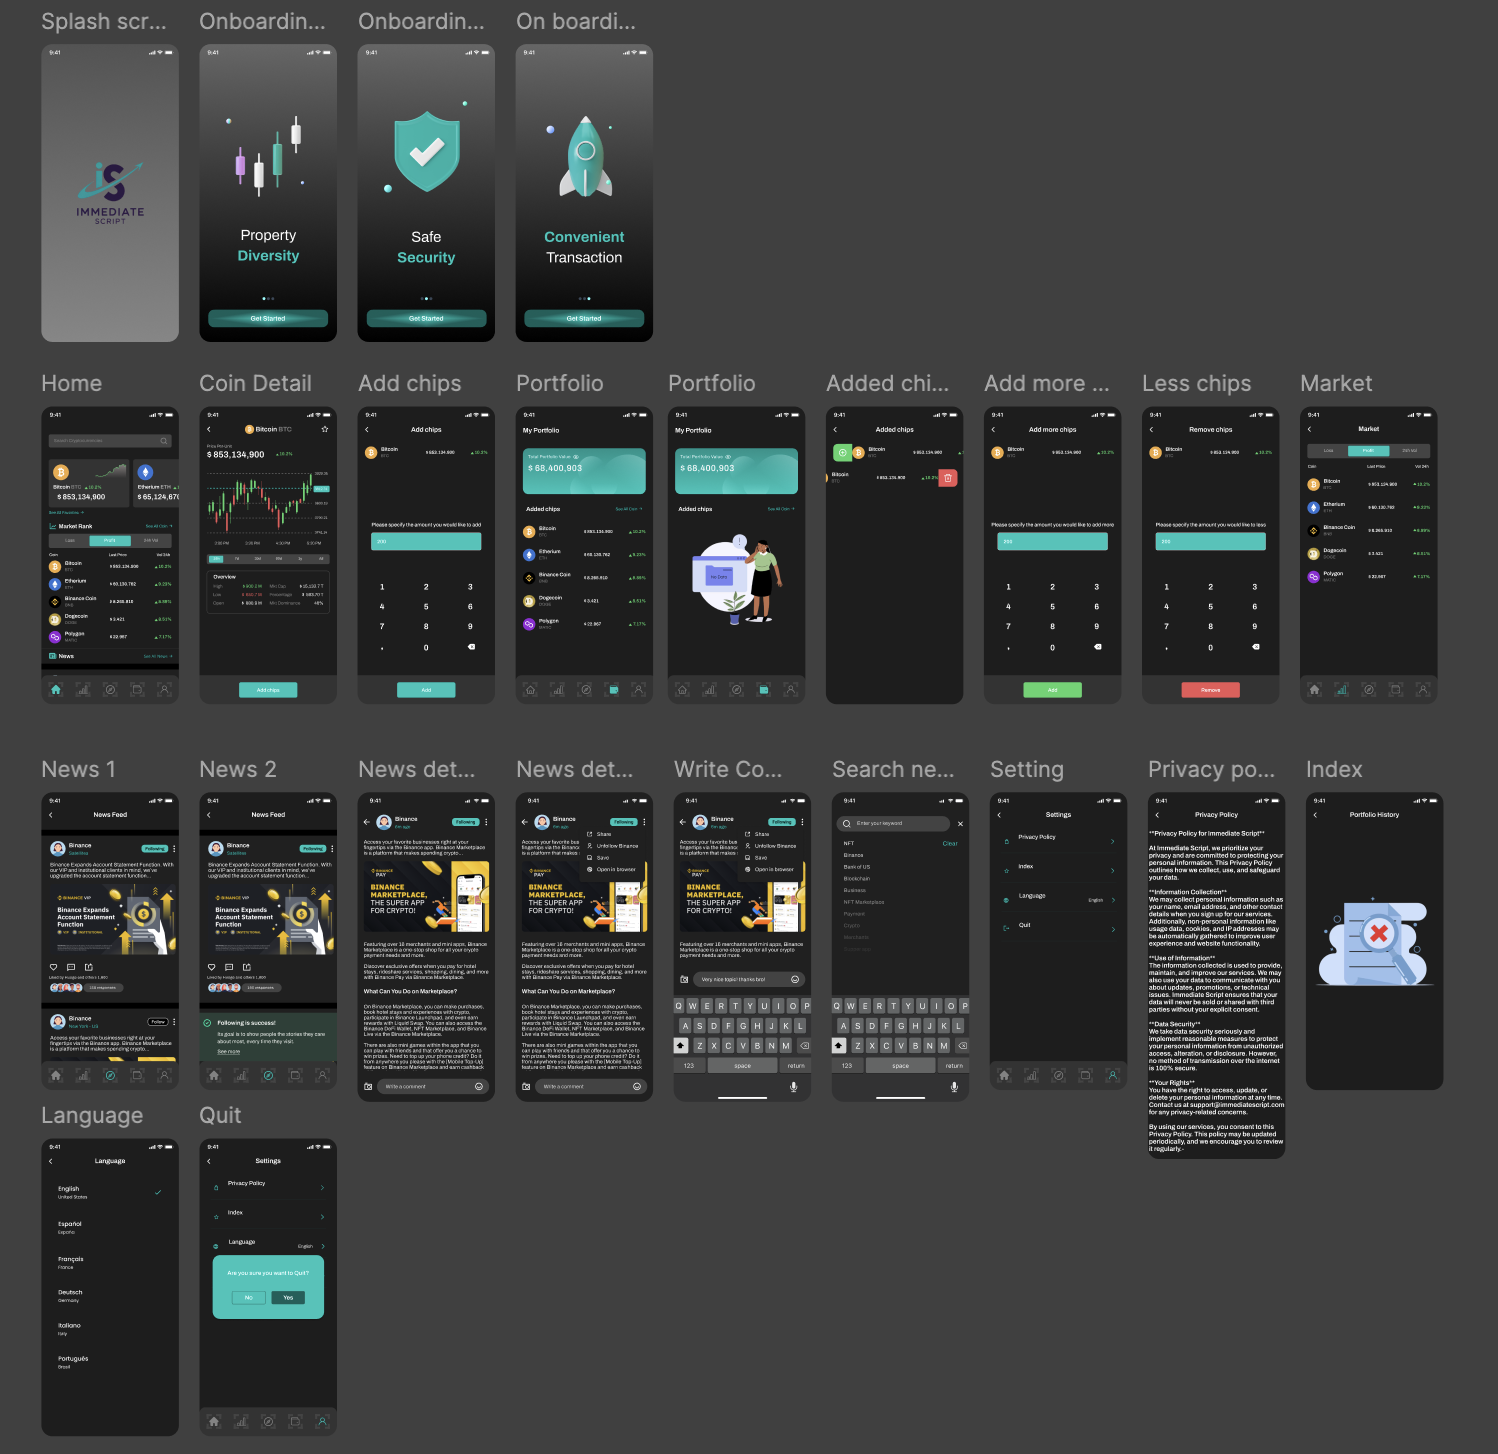Tap the chart icon in Market screen nav bar
Screen dimensions: 1498x1454
click(1342, 689)
